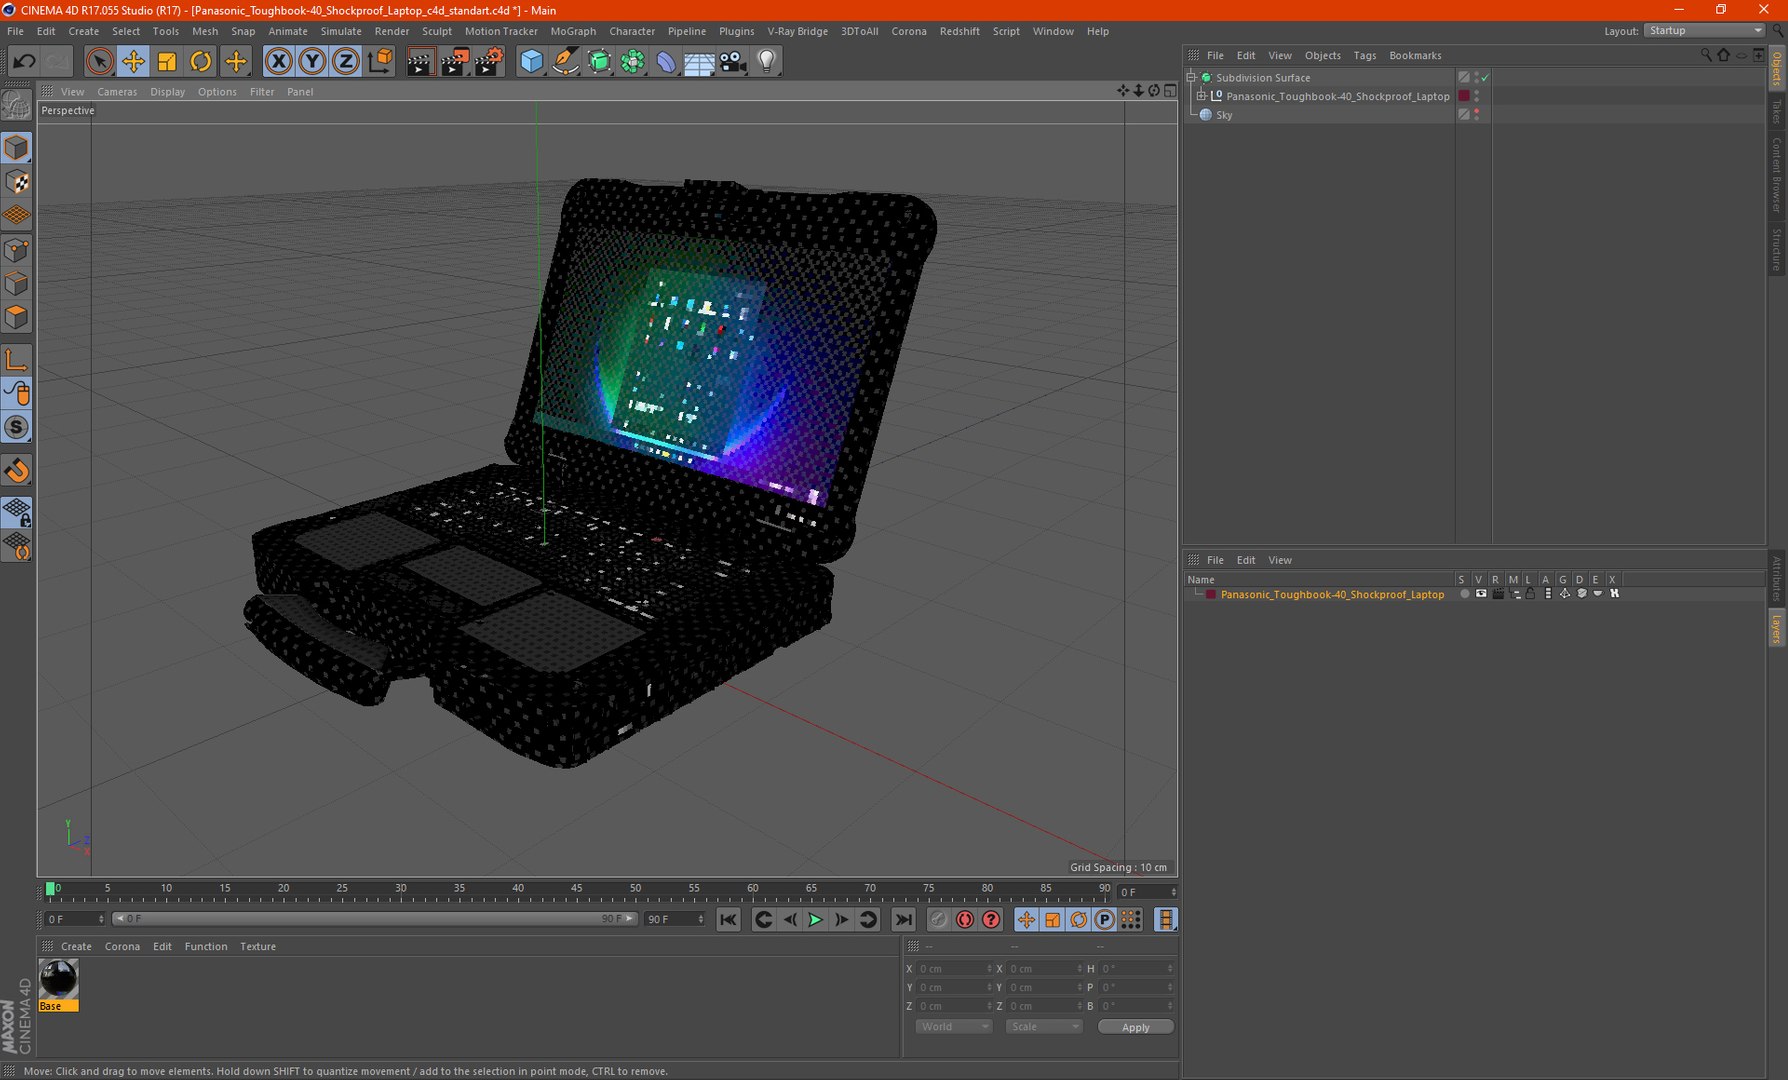Image resolution: width=1788 pixels, height=1080 pixels.
Task: Activate the Rotate tool in top toolbar
Action: tap(201, 62)
